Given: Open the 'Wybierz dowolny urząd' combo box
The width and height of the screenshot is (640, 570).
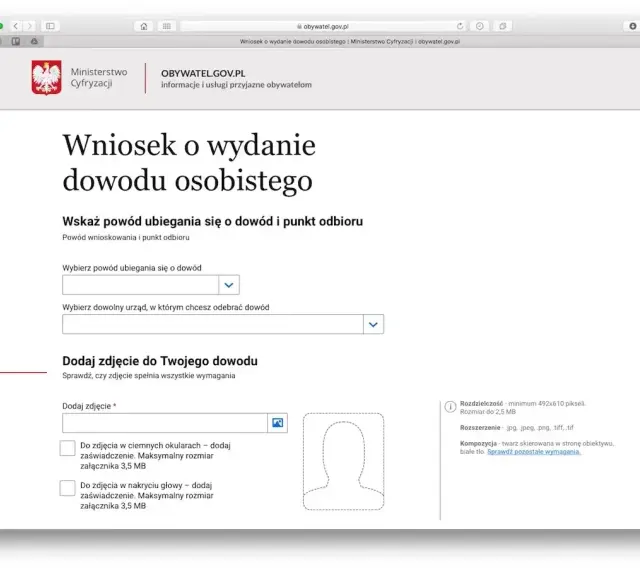Looking at the screenshot, I should (x=223, y=324).
